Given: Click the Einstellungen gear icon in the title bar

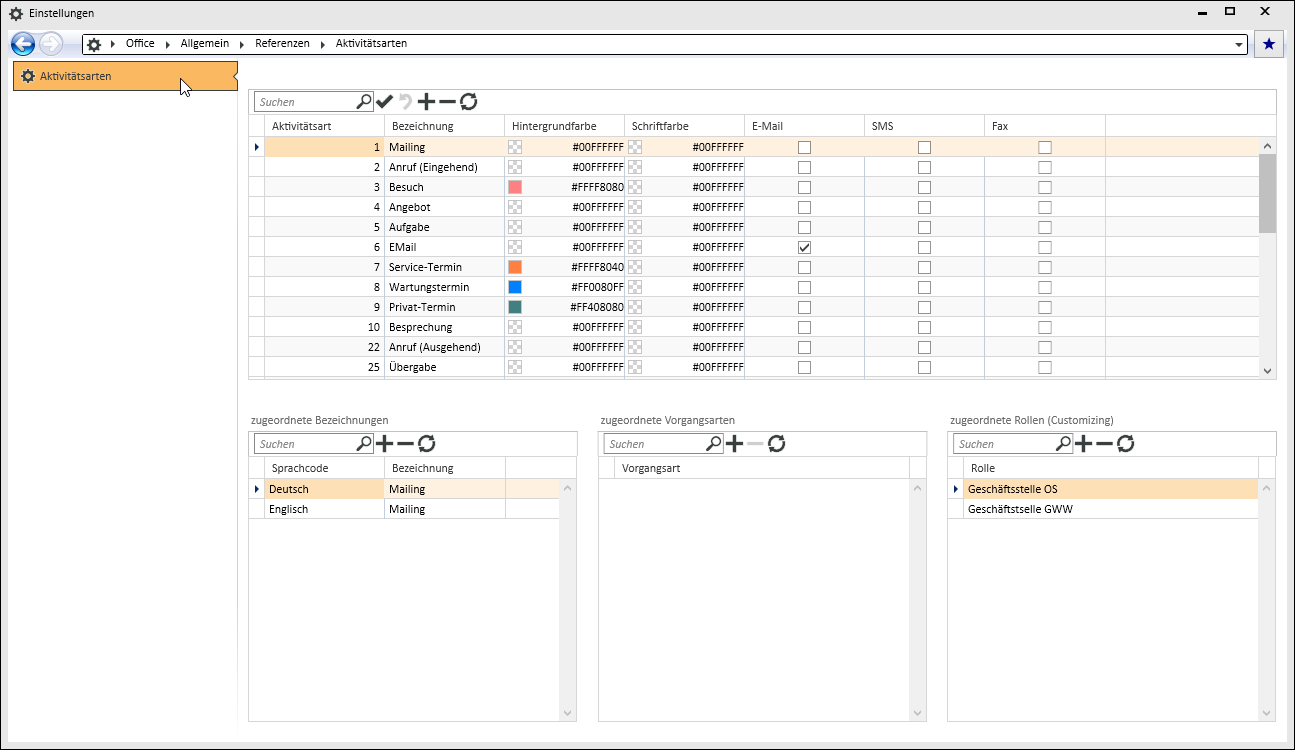Looking at the screenshot, I should tap(16, 12).
